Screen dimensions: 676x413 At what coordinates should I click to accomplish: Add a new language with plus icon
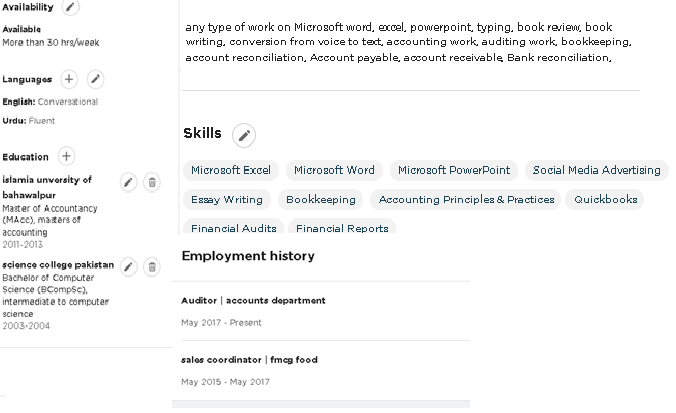(x=69, y=79)
